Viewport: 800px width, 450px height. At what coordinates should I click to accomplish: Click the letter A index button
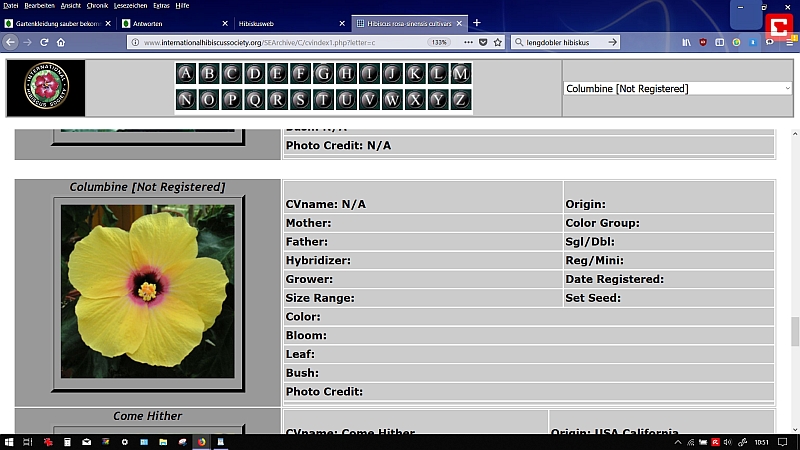tap(186, 74)
